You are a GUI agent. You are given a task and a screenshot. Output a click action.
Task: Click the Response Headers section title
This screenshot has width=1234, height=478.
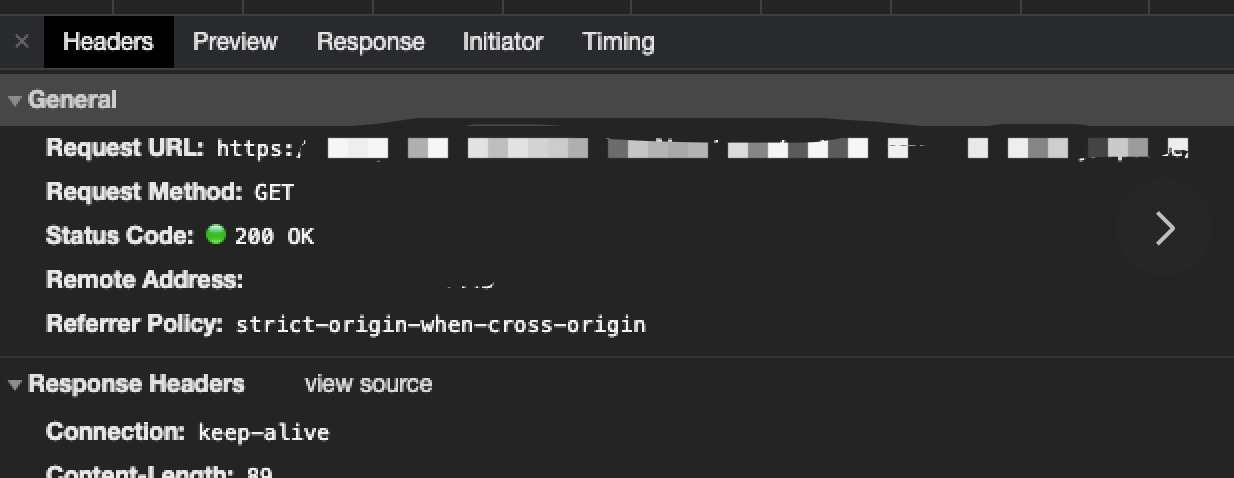click(x=136, y=384)
